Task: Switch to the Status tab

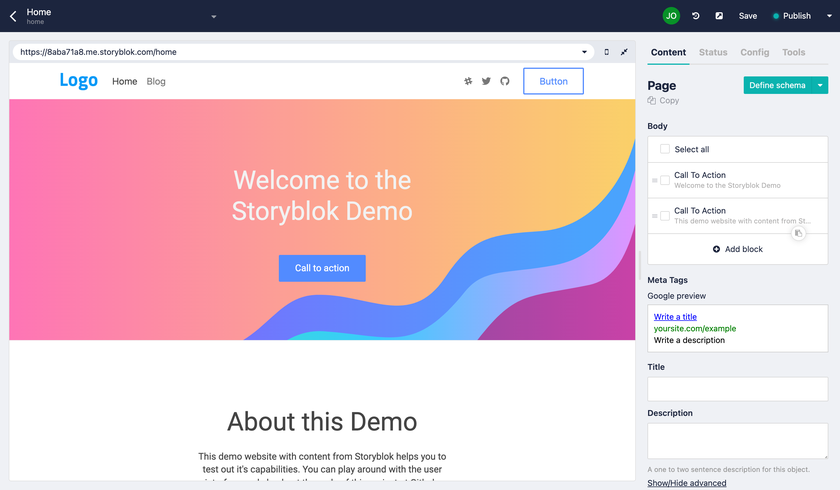Action: tap(713, 52)
